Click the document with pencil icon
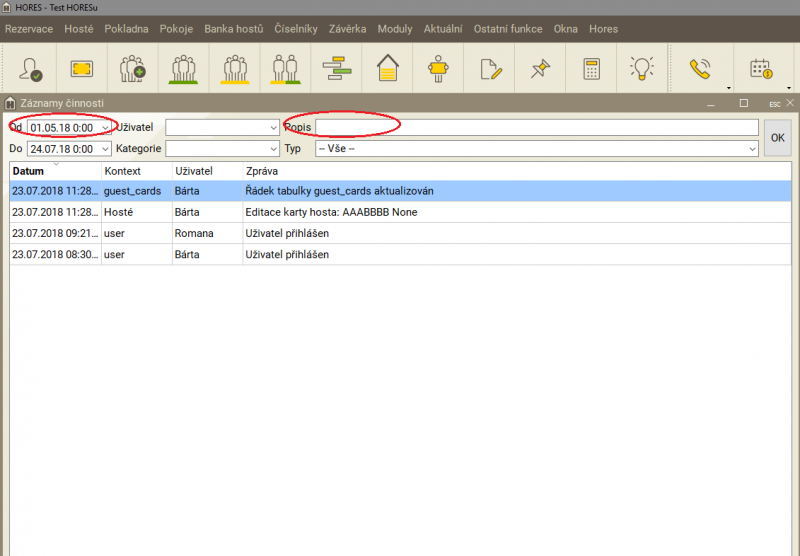Viewport: 800px width, 556px height. 490,69
